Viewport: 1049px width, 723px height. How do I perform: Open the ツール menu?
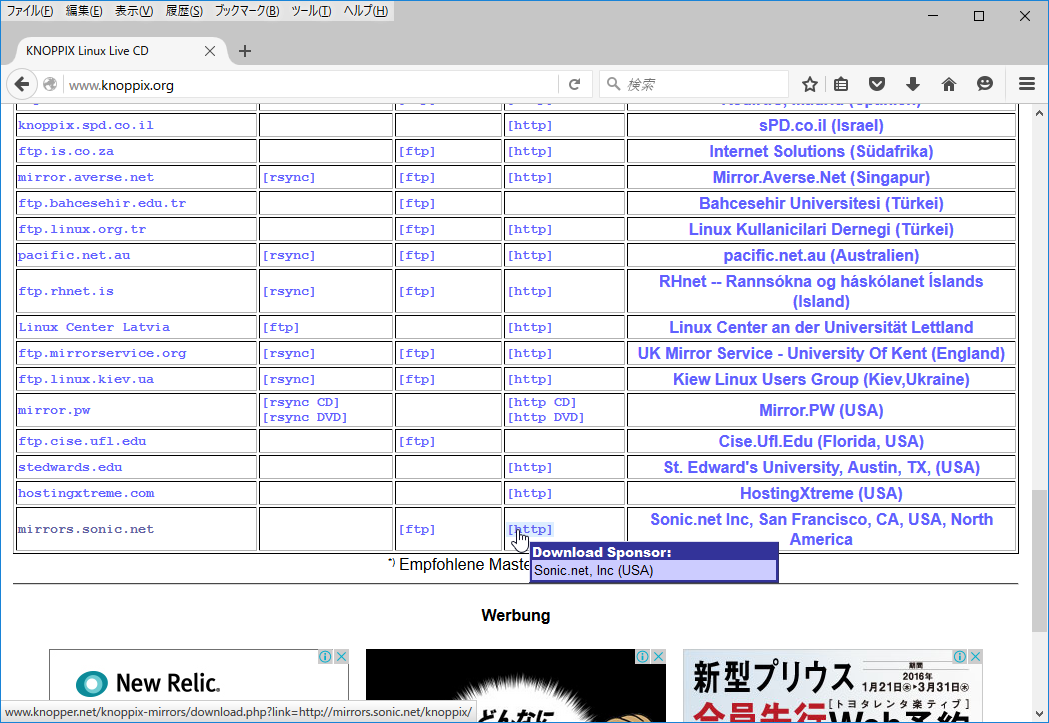311,11
